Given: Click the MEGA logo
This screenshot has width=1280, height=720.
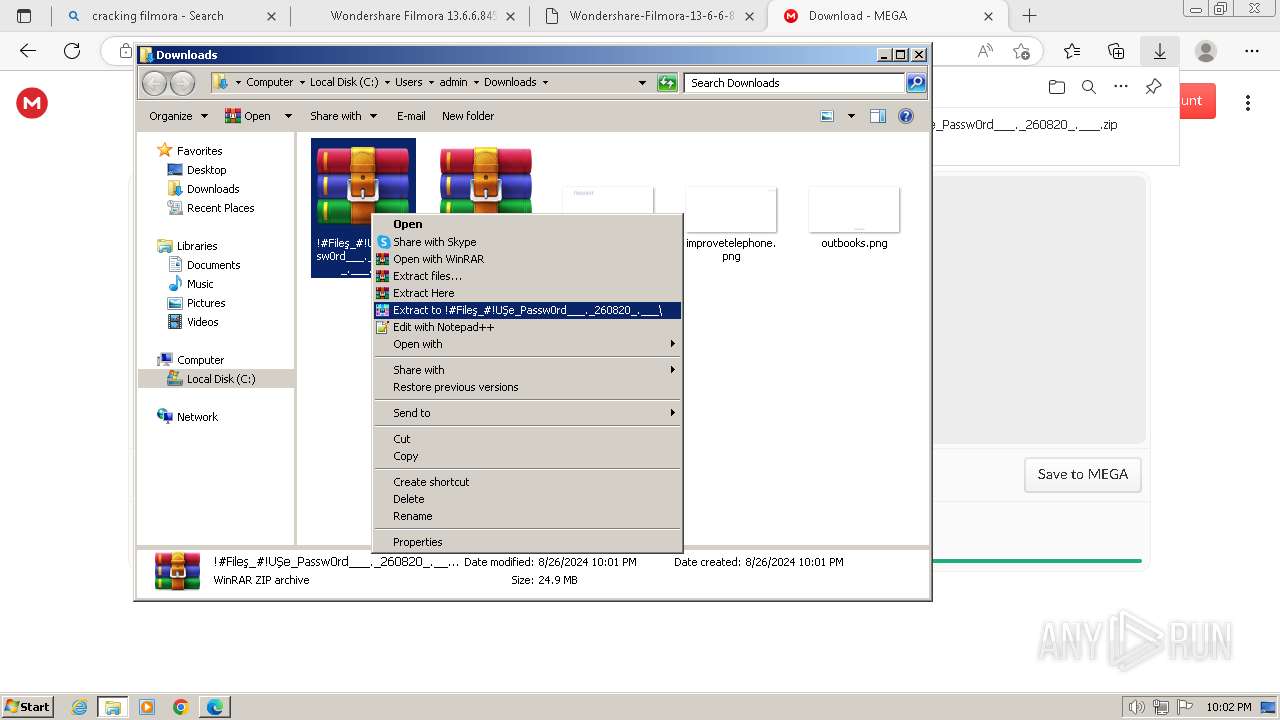Looking at the screenshot, I should (32, 102).
